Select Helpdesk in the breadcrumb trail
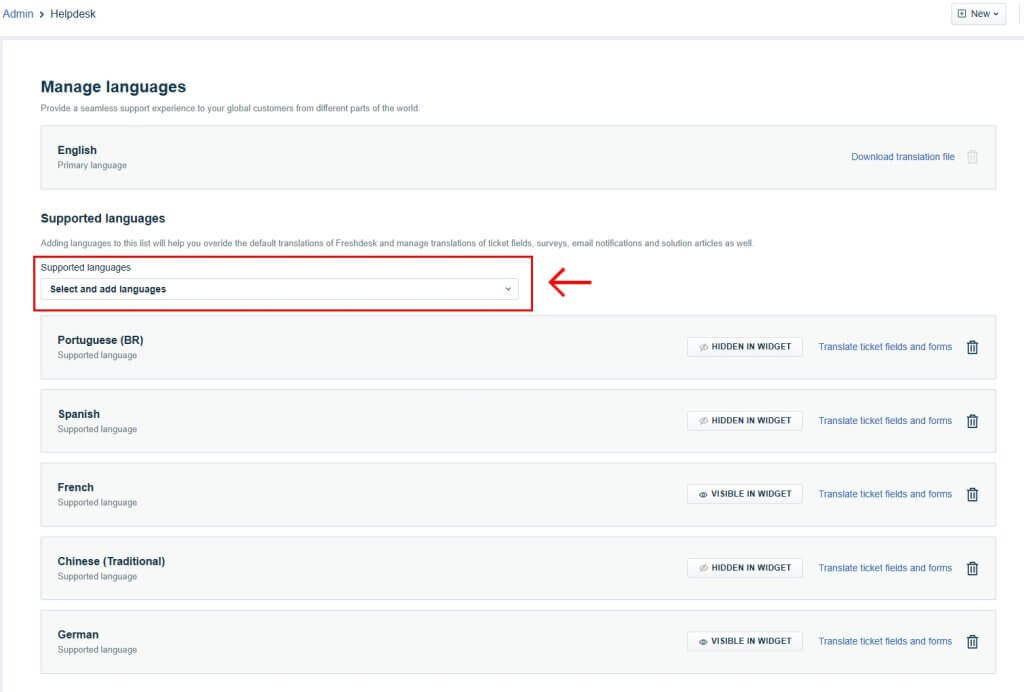Image resolution: width=1024 pixels, height=692 pixels. (72, 13)
